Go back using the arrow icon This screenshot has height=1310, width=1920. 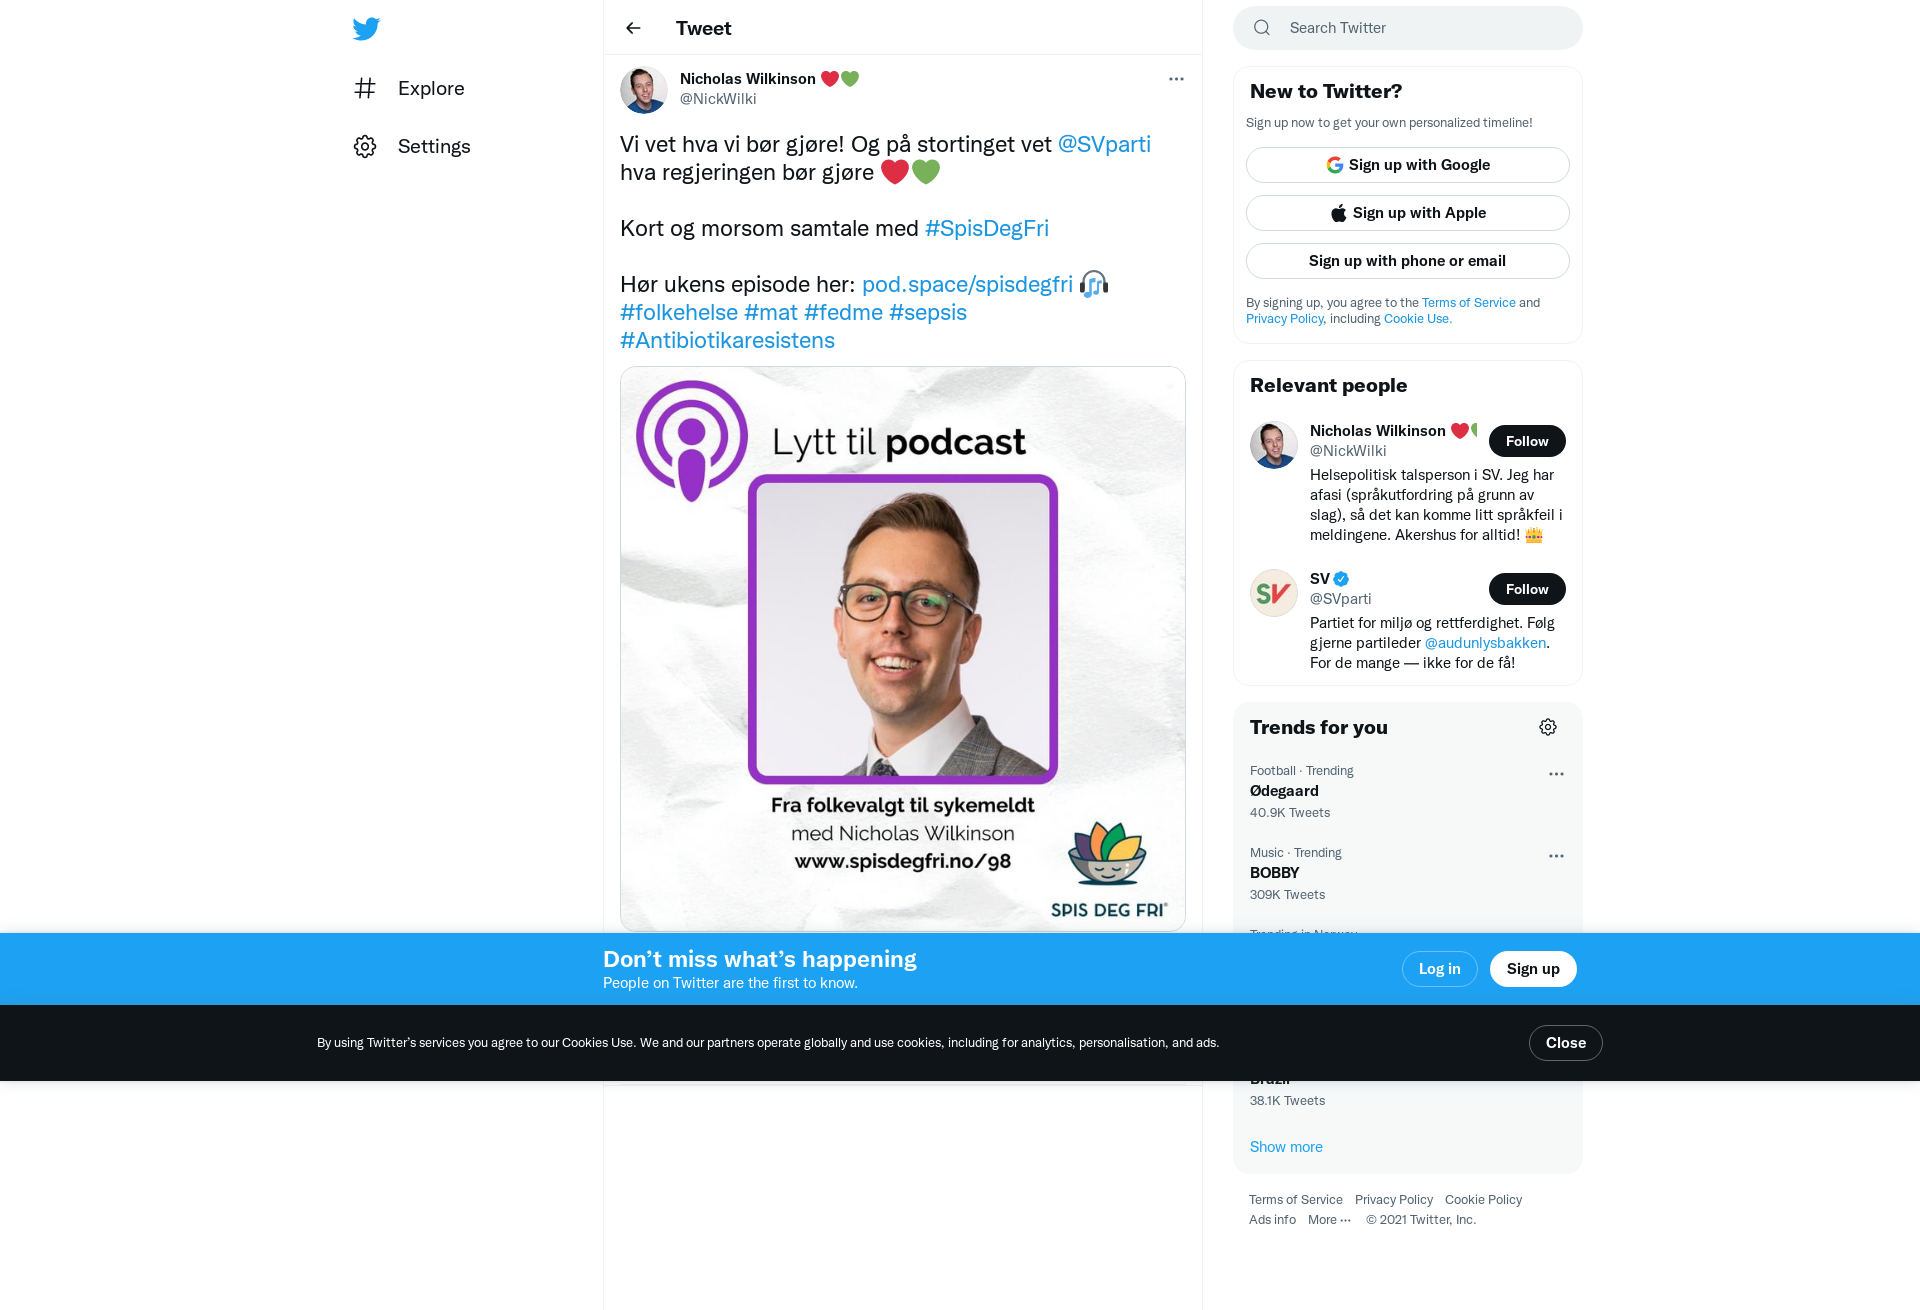point(633,28)
